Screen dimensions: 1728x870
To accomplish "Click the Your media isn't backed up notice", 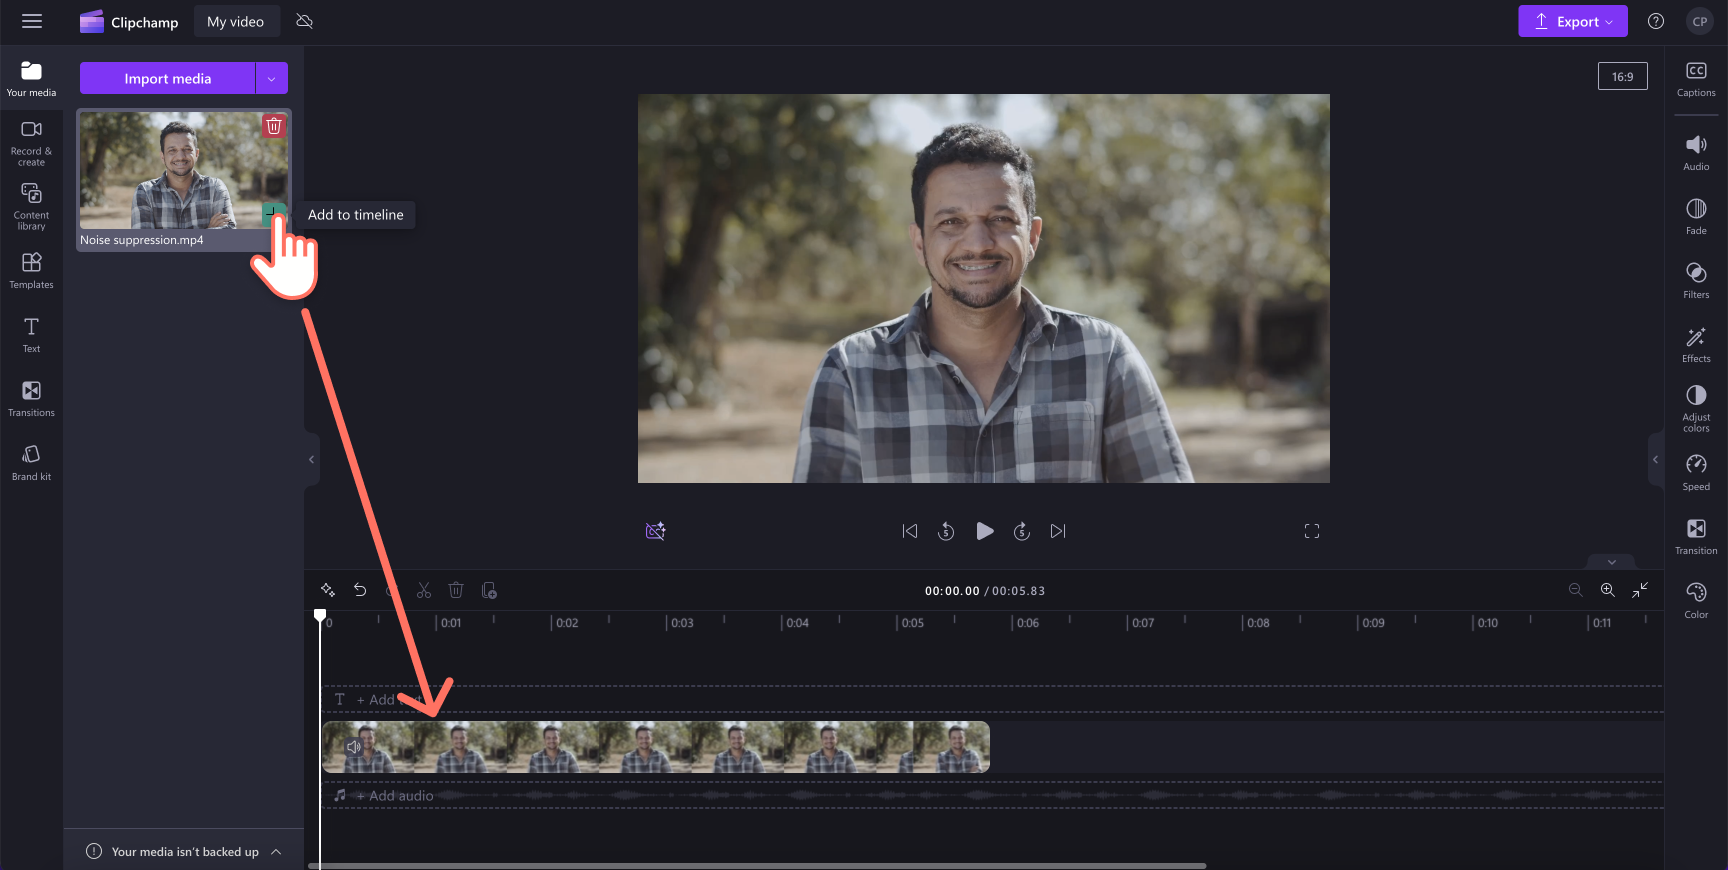I will point(184,852).
